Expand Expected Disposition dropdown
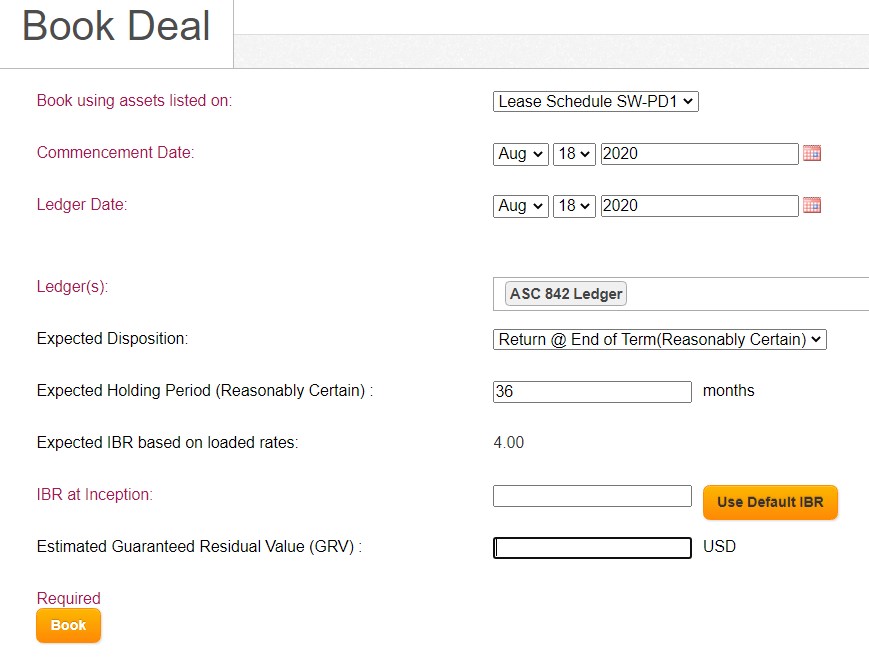The width and height of the screenshot is (869, 660). [660, 339]
